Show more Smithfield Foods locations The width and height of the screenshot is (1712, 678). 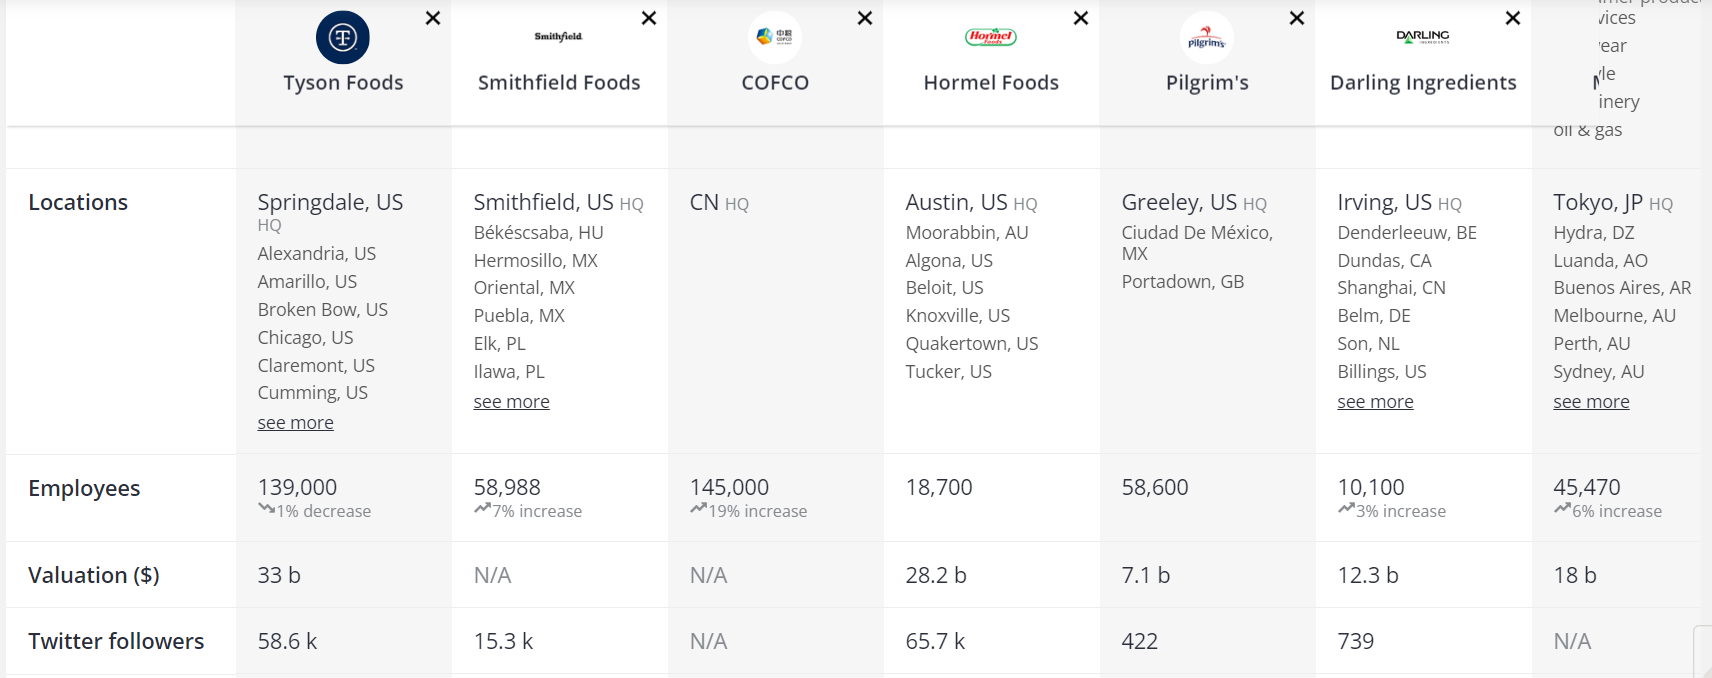click(x=512, y=402)
